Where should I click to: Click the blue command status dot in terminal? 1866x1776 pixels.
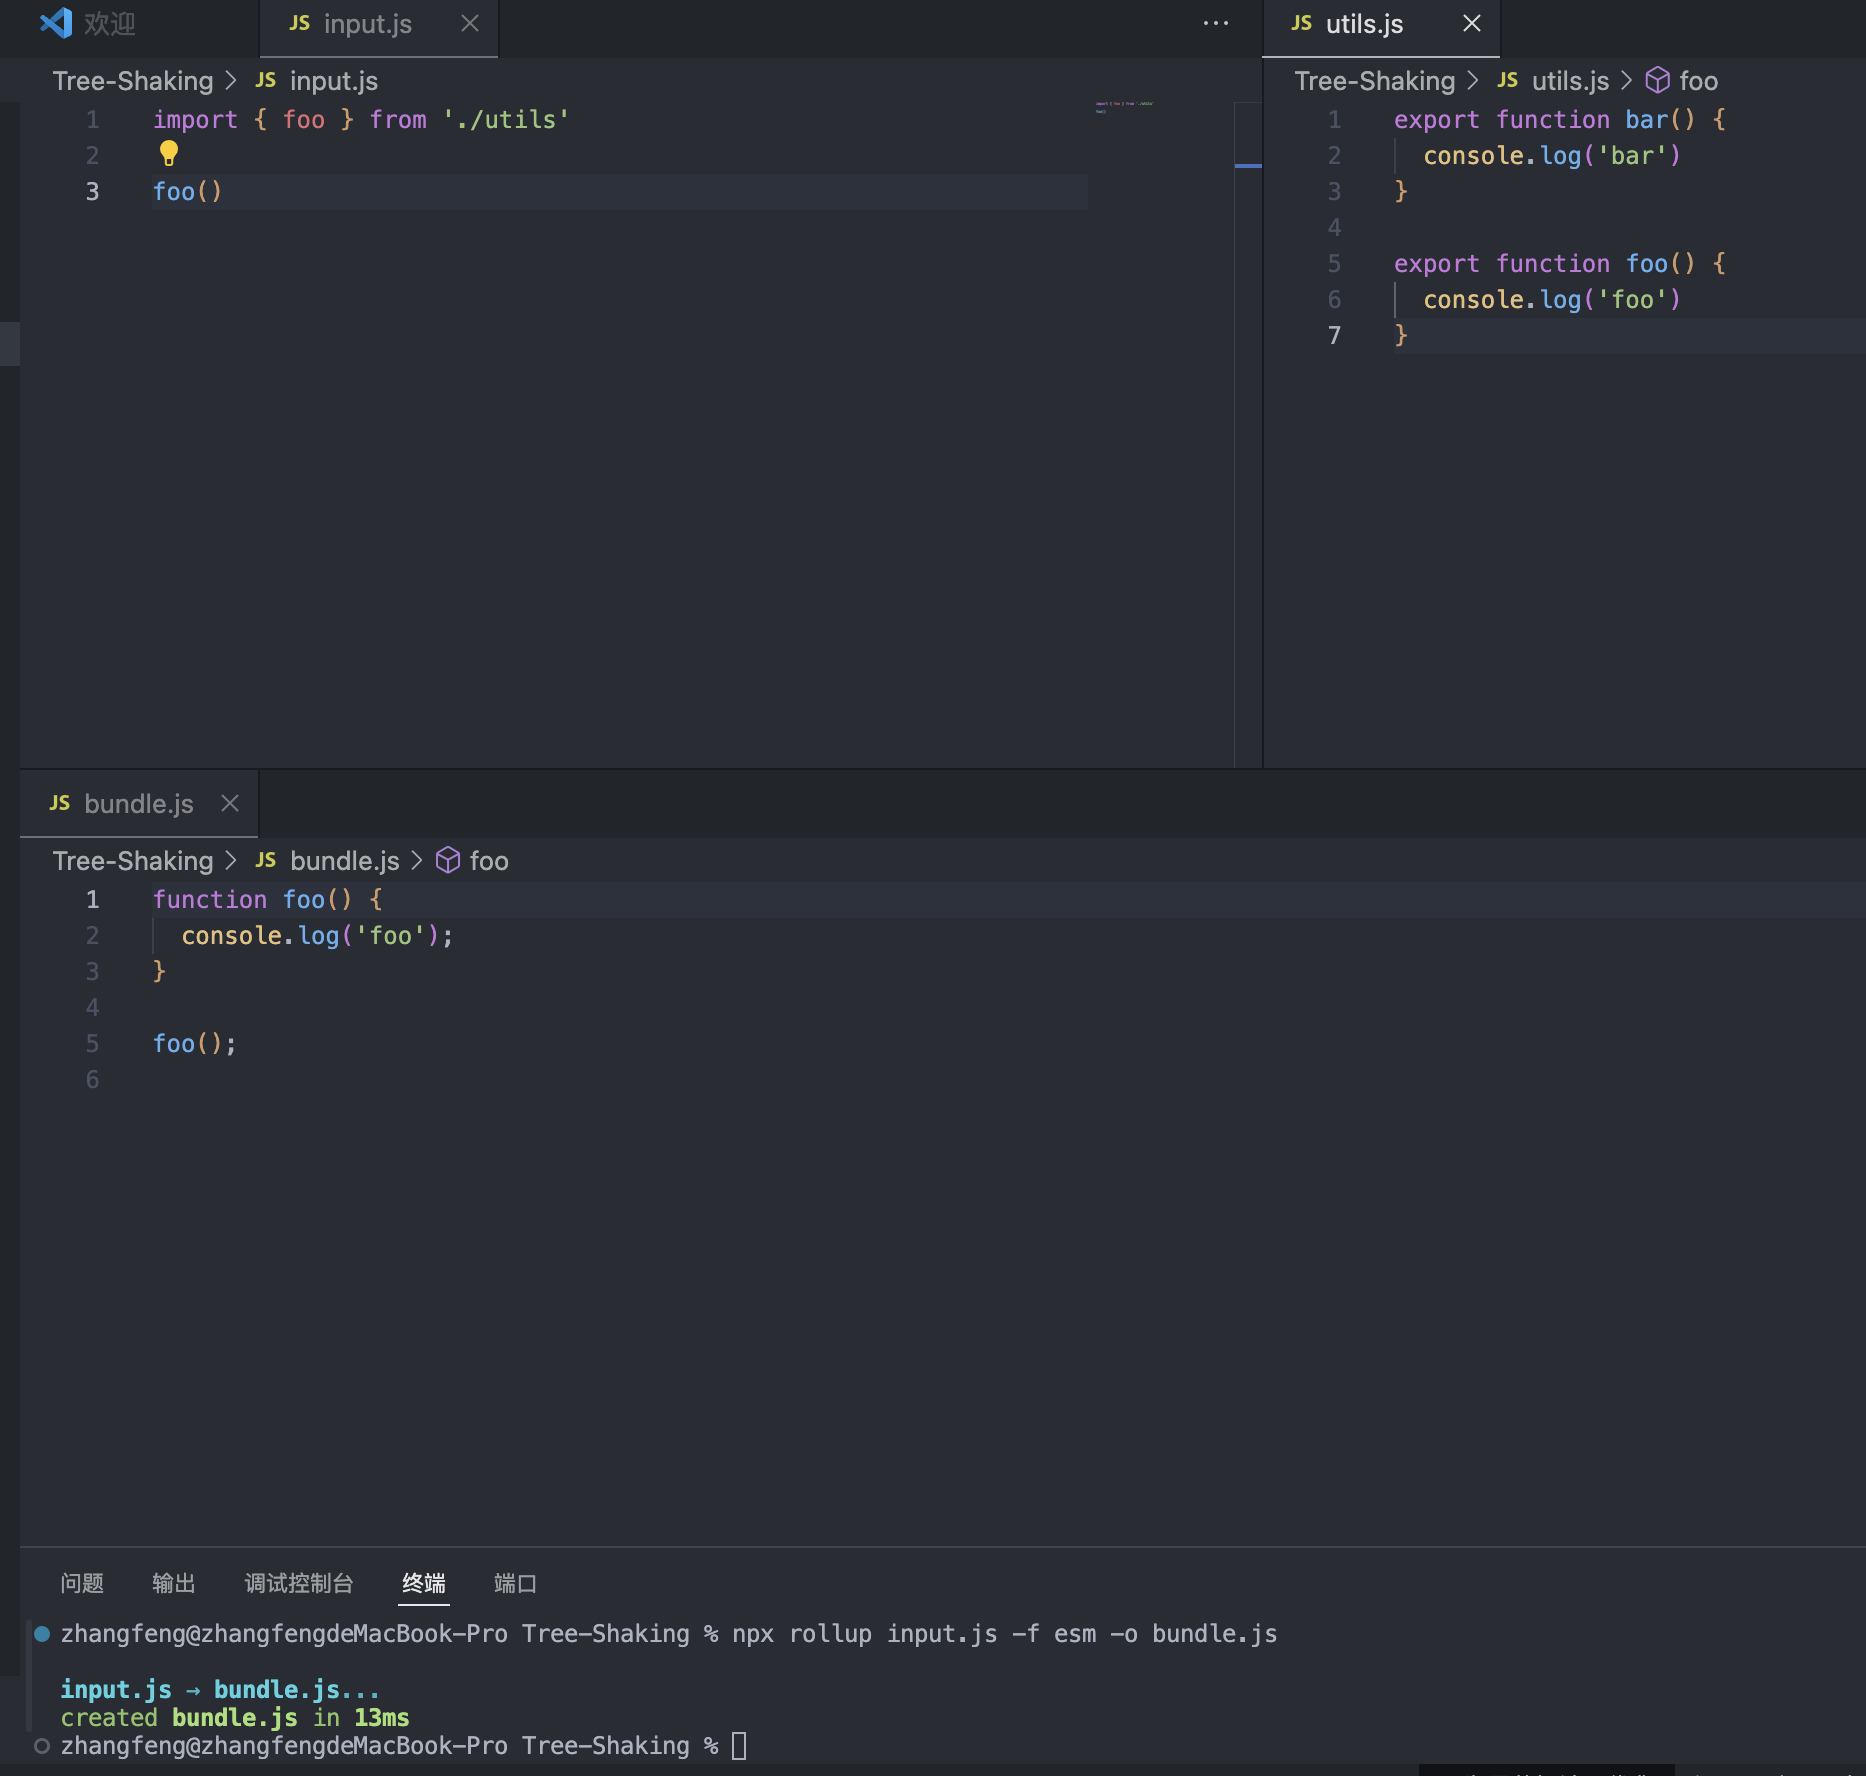coord(42,1633)
